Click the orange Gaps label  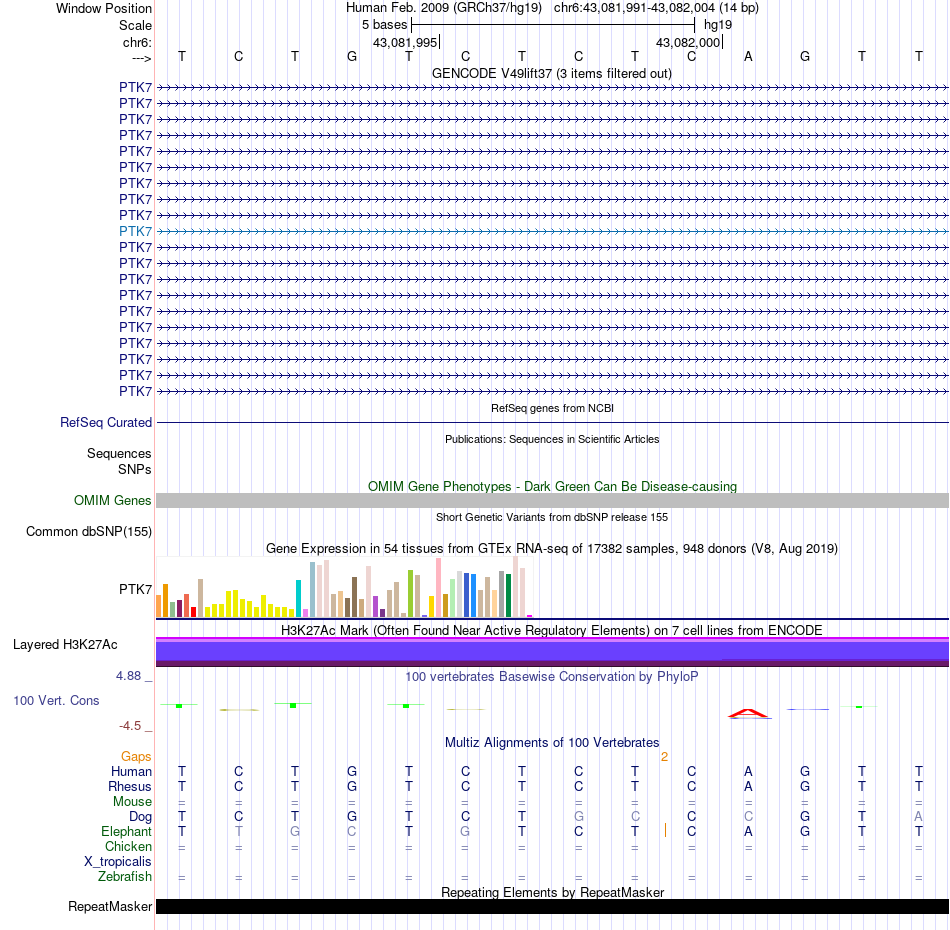(x=136, y=756)
